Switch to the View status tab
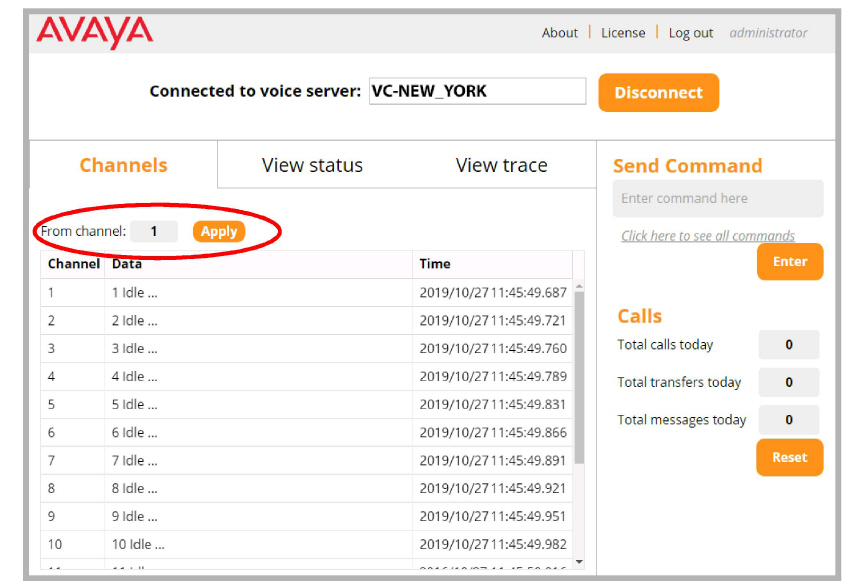Screen dimensions: 864x588 [312, 165]
